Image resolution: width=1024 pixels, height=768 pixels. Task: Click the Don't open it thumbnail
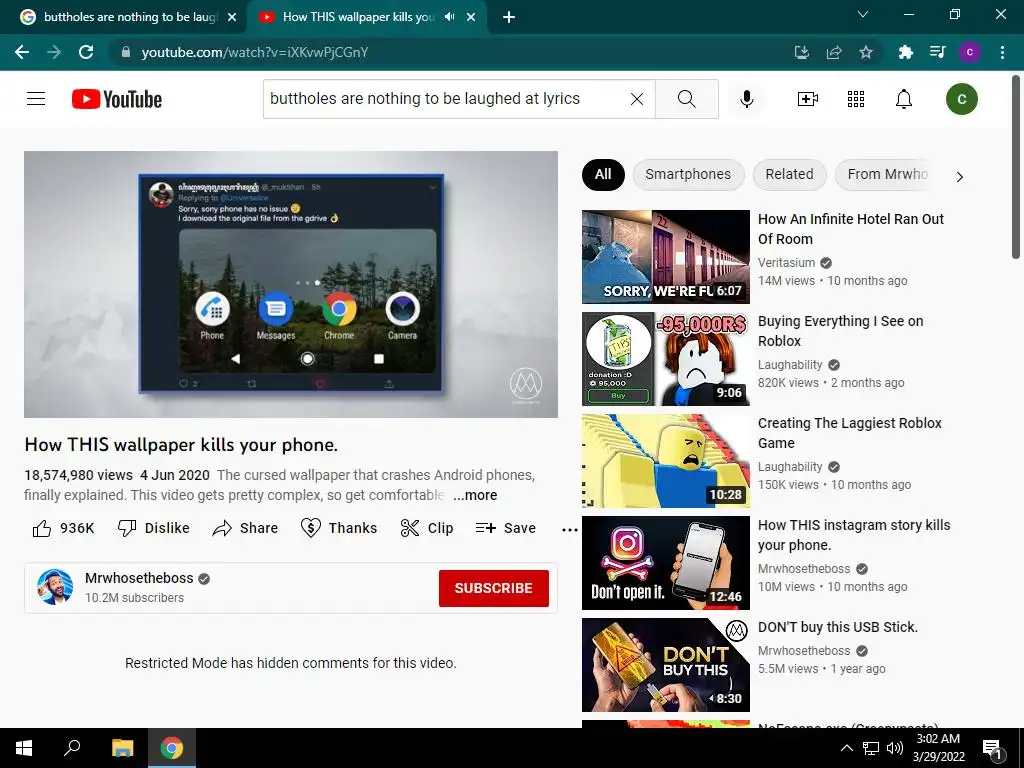[x=665, y=563]
